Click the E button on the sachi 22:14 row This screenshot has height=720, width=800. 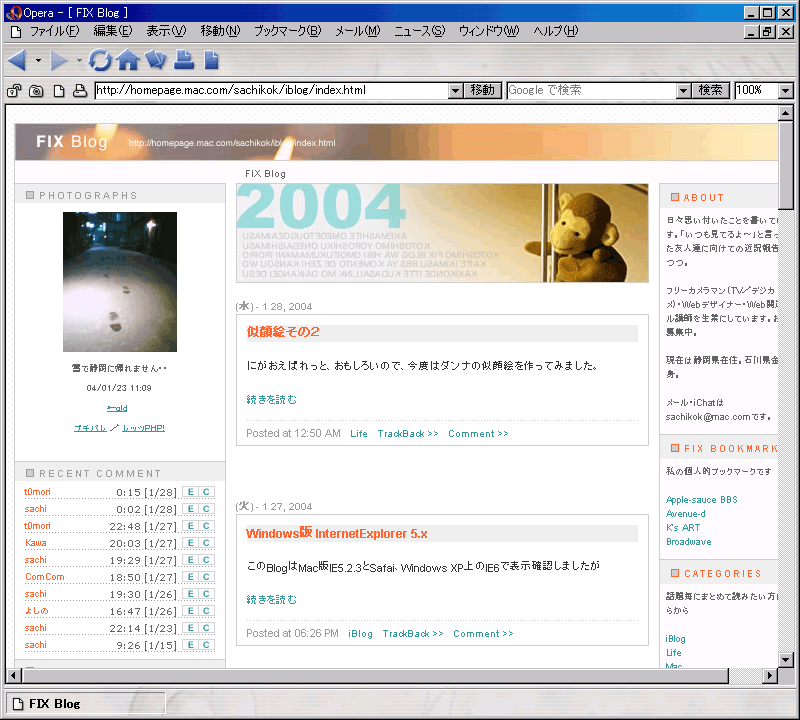pyautogui.click(x=191, y=628)
